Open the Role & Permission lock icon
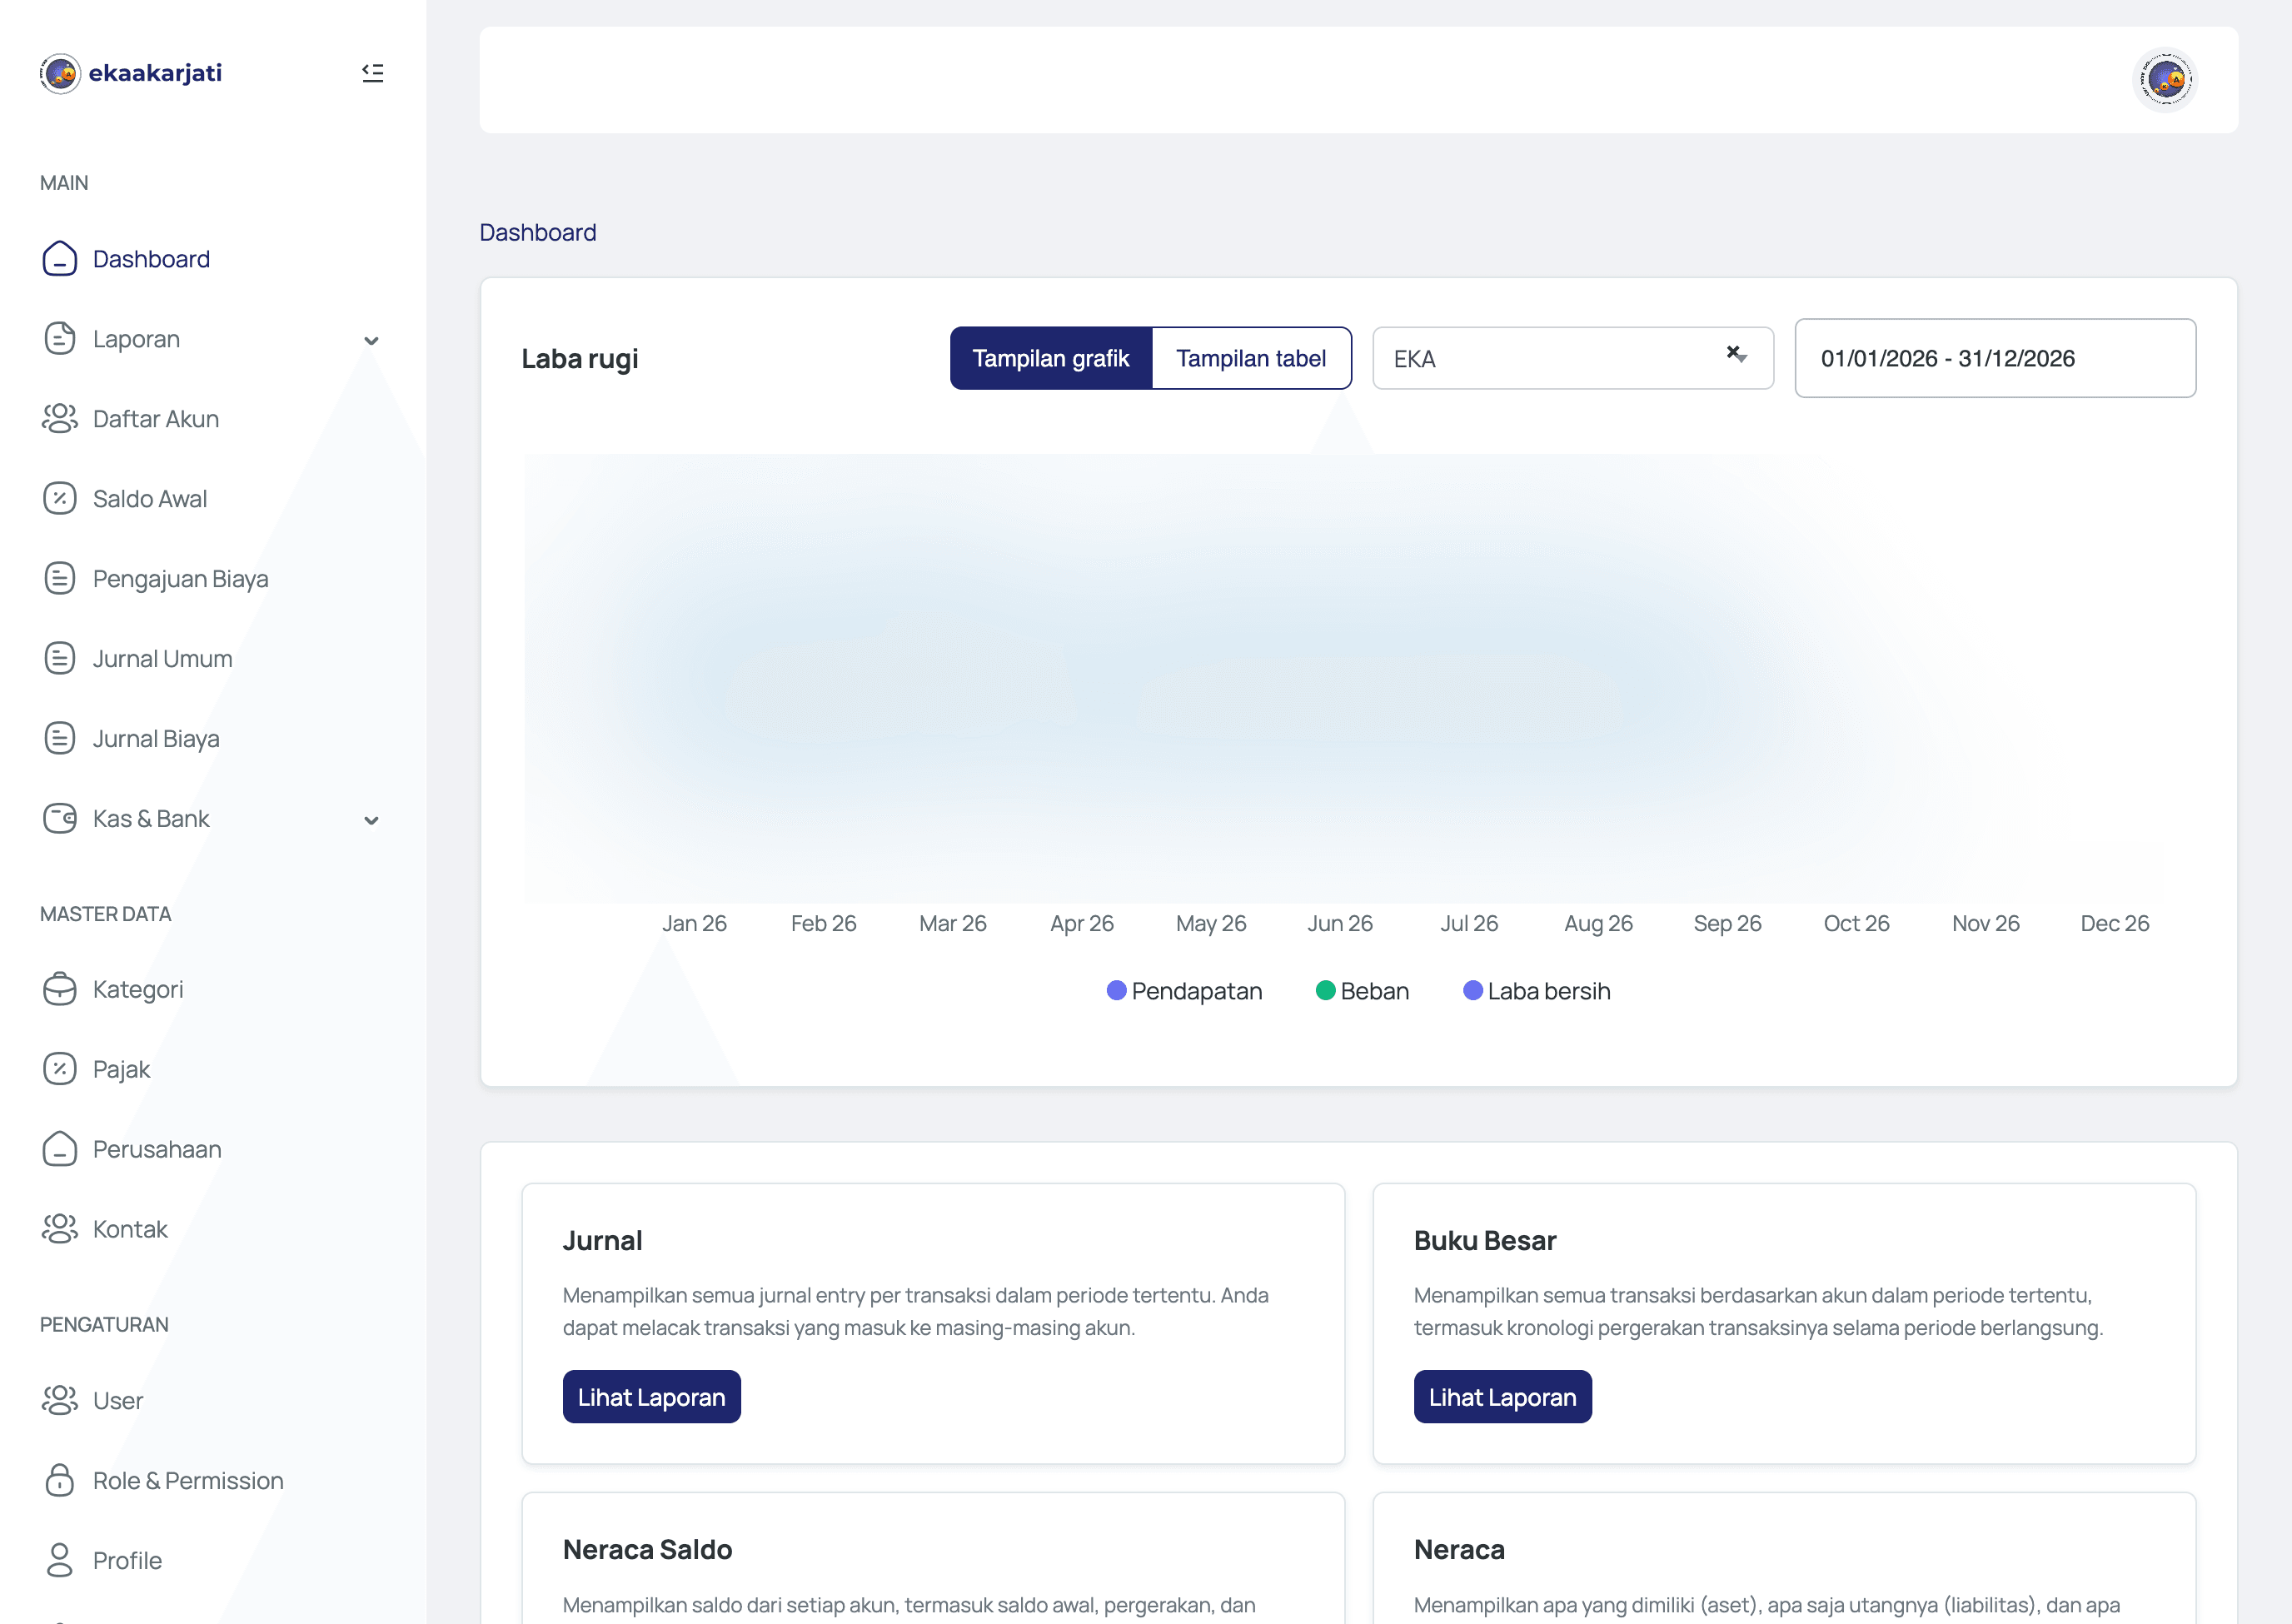This screenshot has width=2292, height=1624. 60,1480
